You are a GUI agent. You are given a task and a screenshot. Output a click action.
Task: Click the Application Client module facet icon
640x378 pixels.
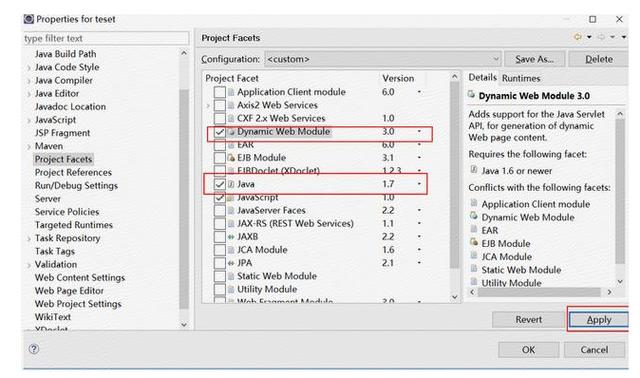231,92
